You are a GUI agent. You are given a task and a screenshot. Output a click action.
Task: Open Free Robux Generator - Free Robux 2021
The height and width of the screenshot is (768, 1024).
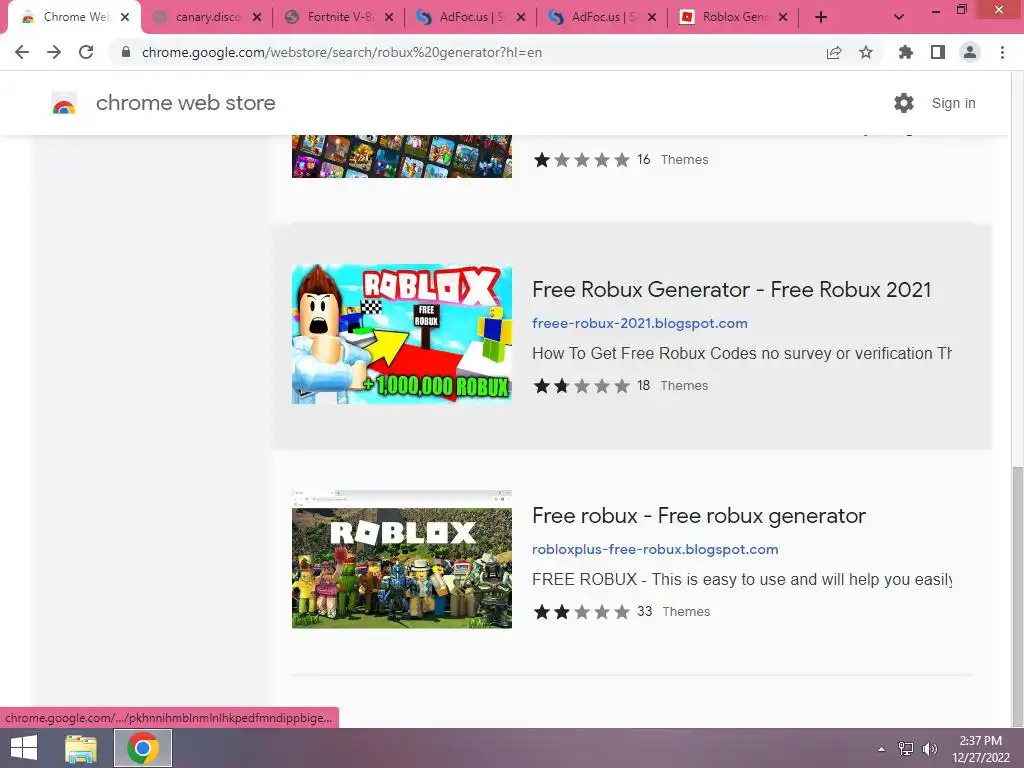tap(731, 290)
